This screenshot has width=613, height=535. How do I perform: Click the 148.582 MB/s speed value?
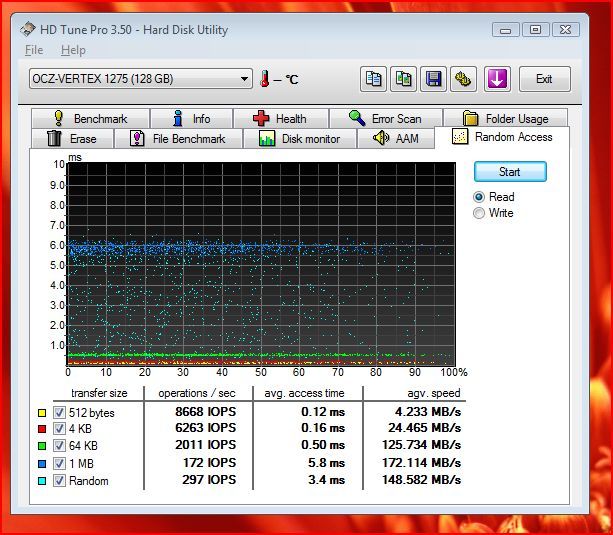pos(421,480)
